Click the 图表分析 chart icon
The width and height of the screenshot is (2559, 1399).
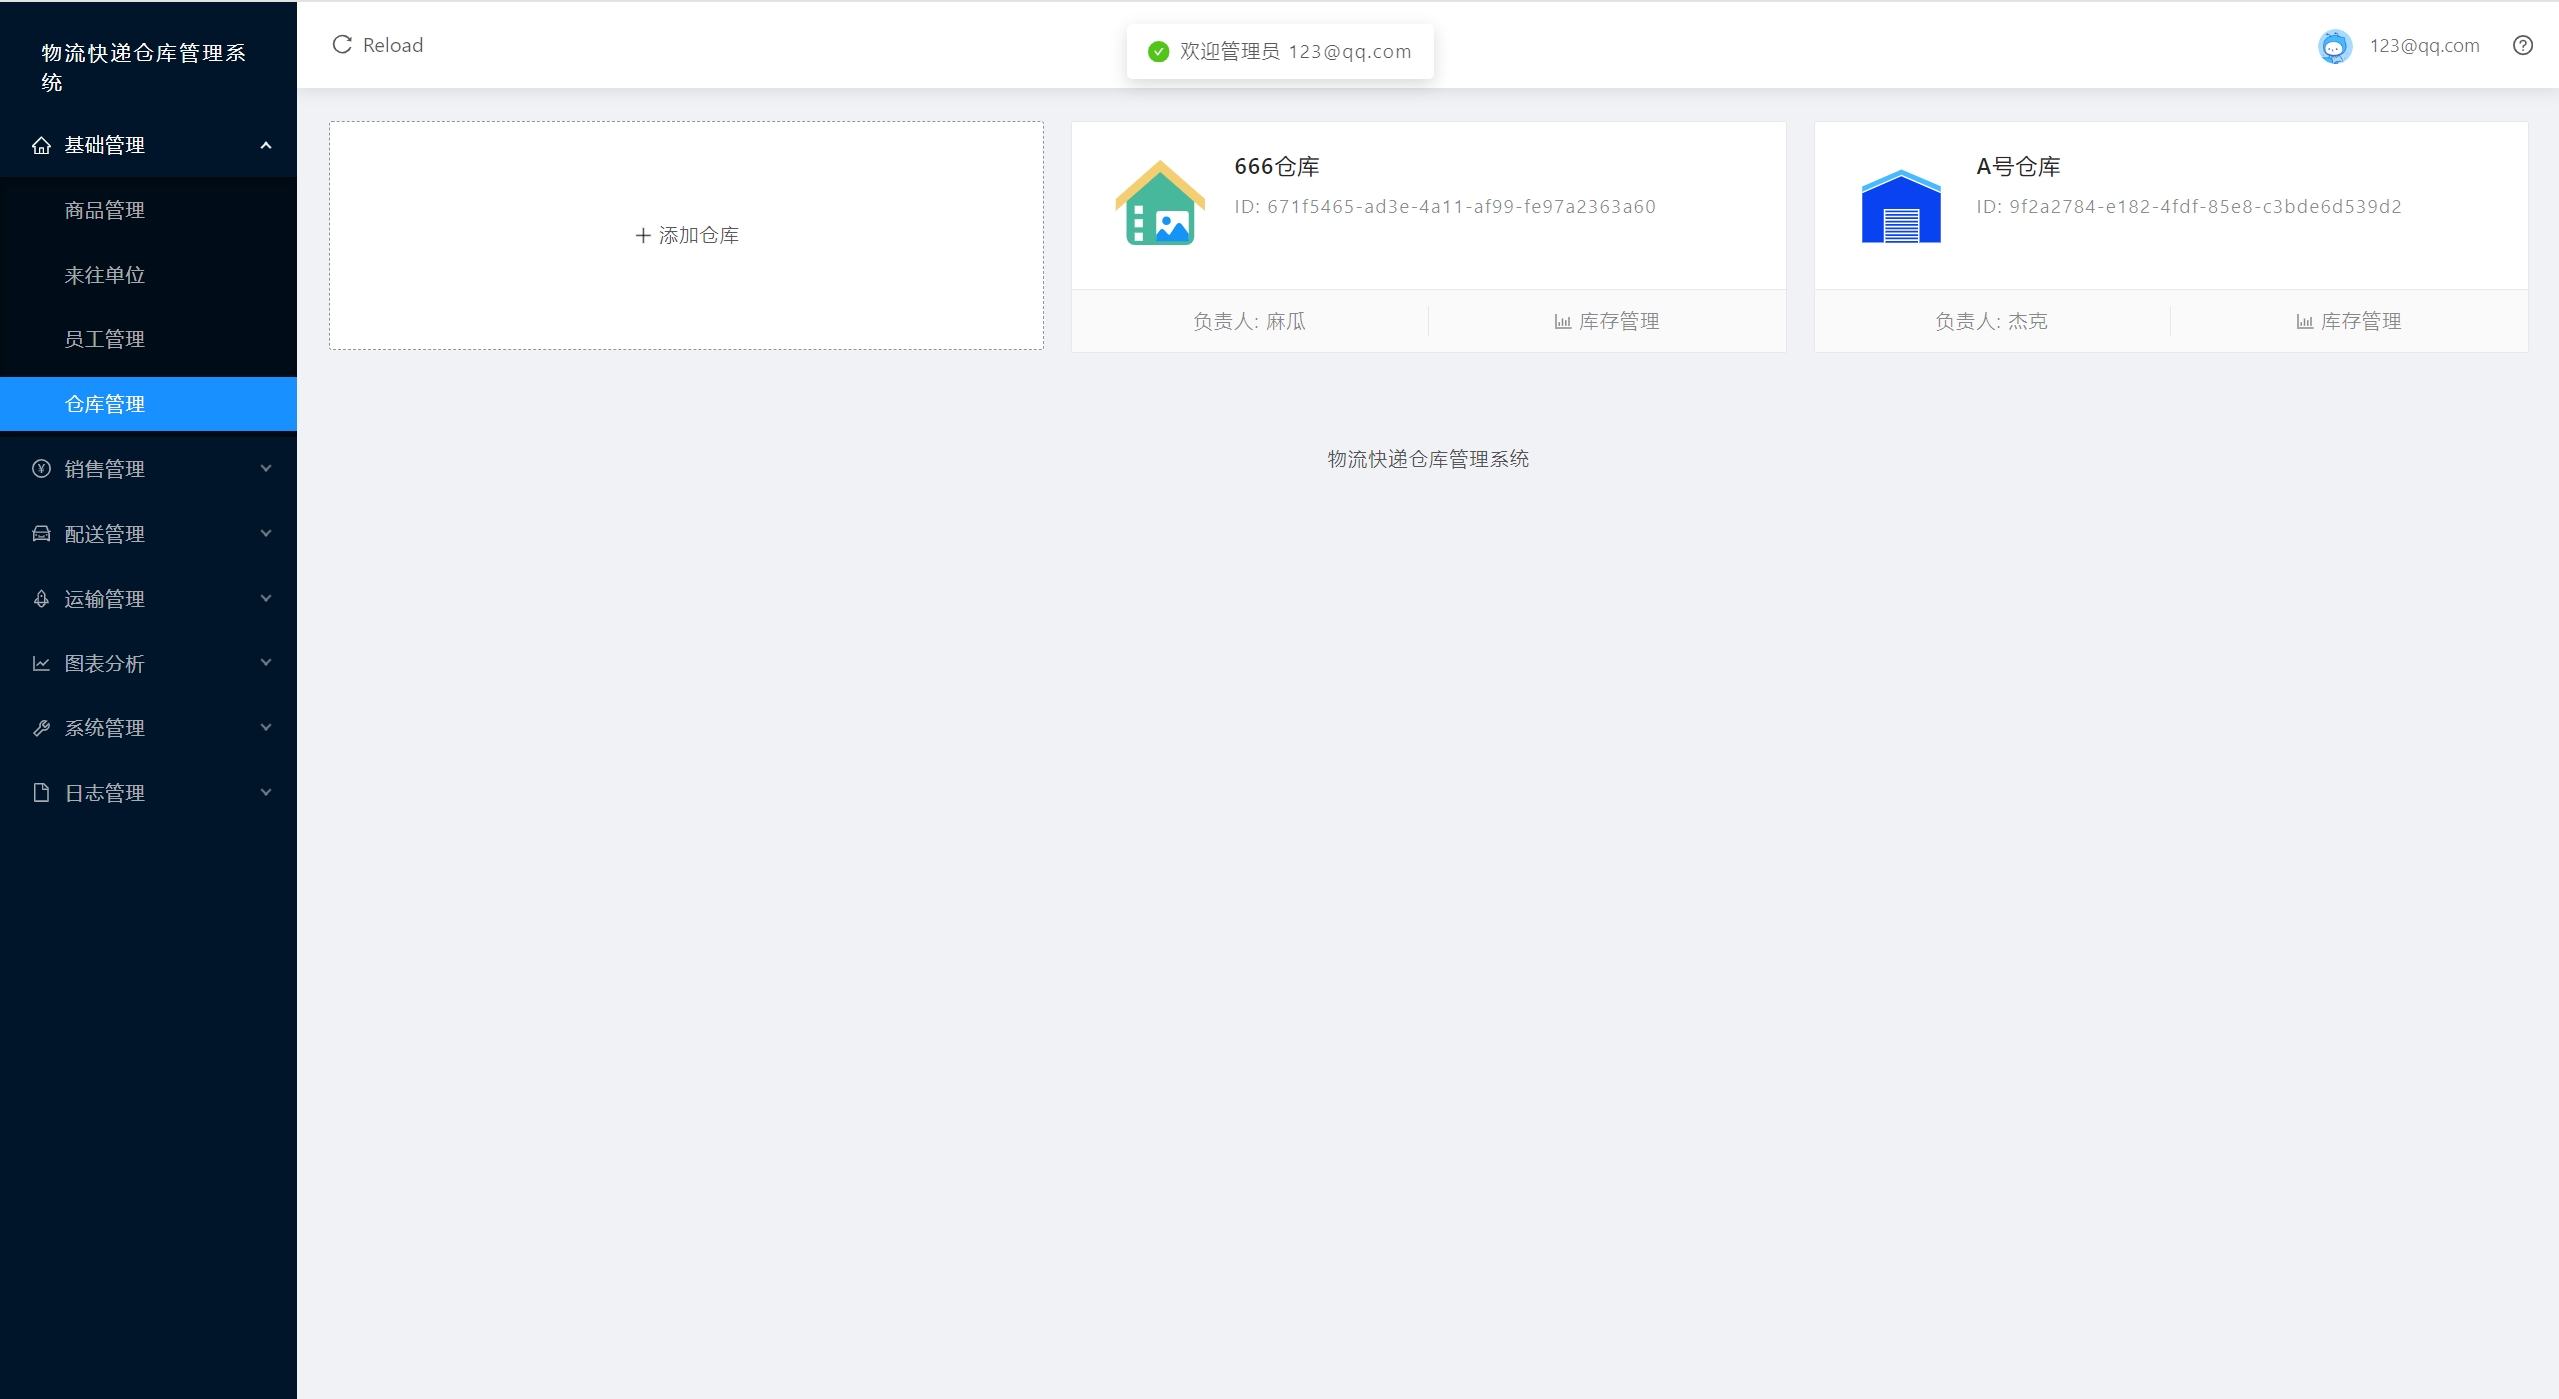click(x=41, y=664)
